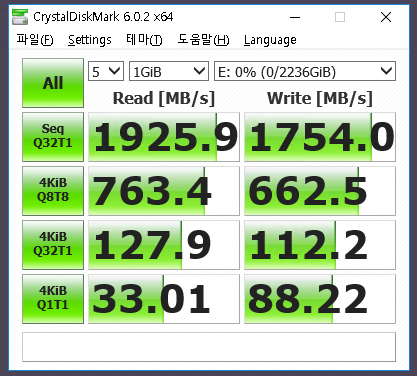The width and height of the screenshot is (417, 376).
Task: Open the 도움말(H) help menu
Action: point(203,40)
